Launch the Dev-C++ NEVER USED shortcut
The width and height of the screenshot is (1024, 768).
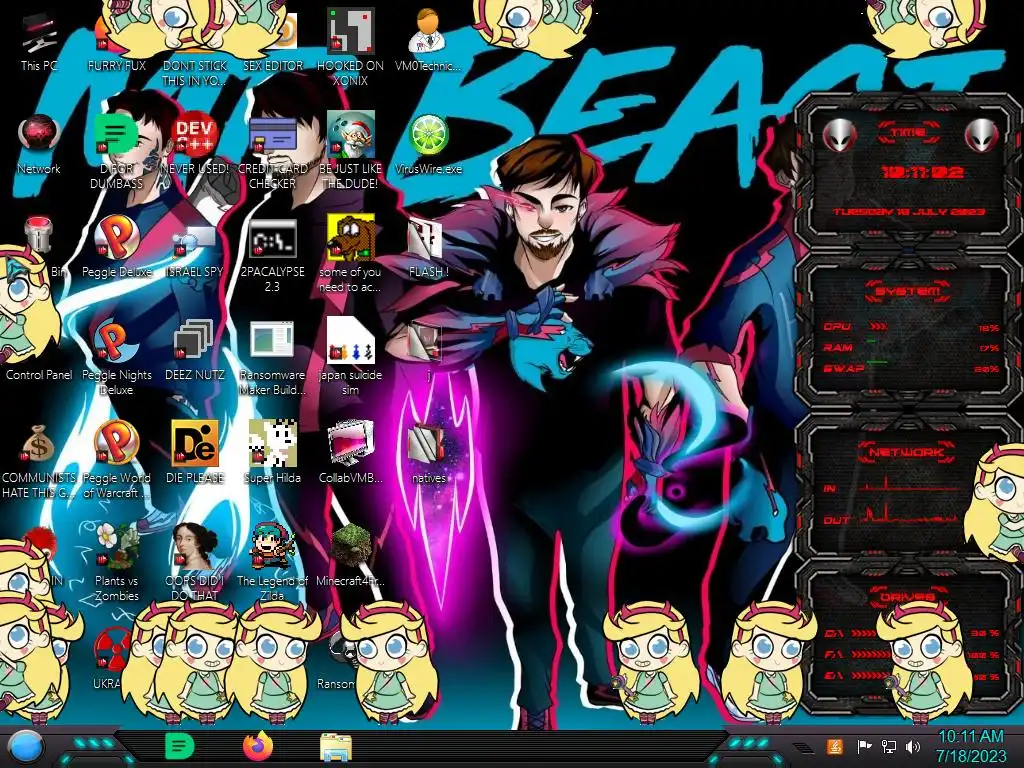195,144
